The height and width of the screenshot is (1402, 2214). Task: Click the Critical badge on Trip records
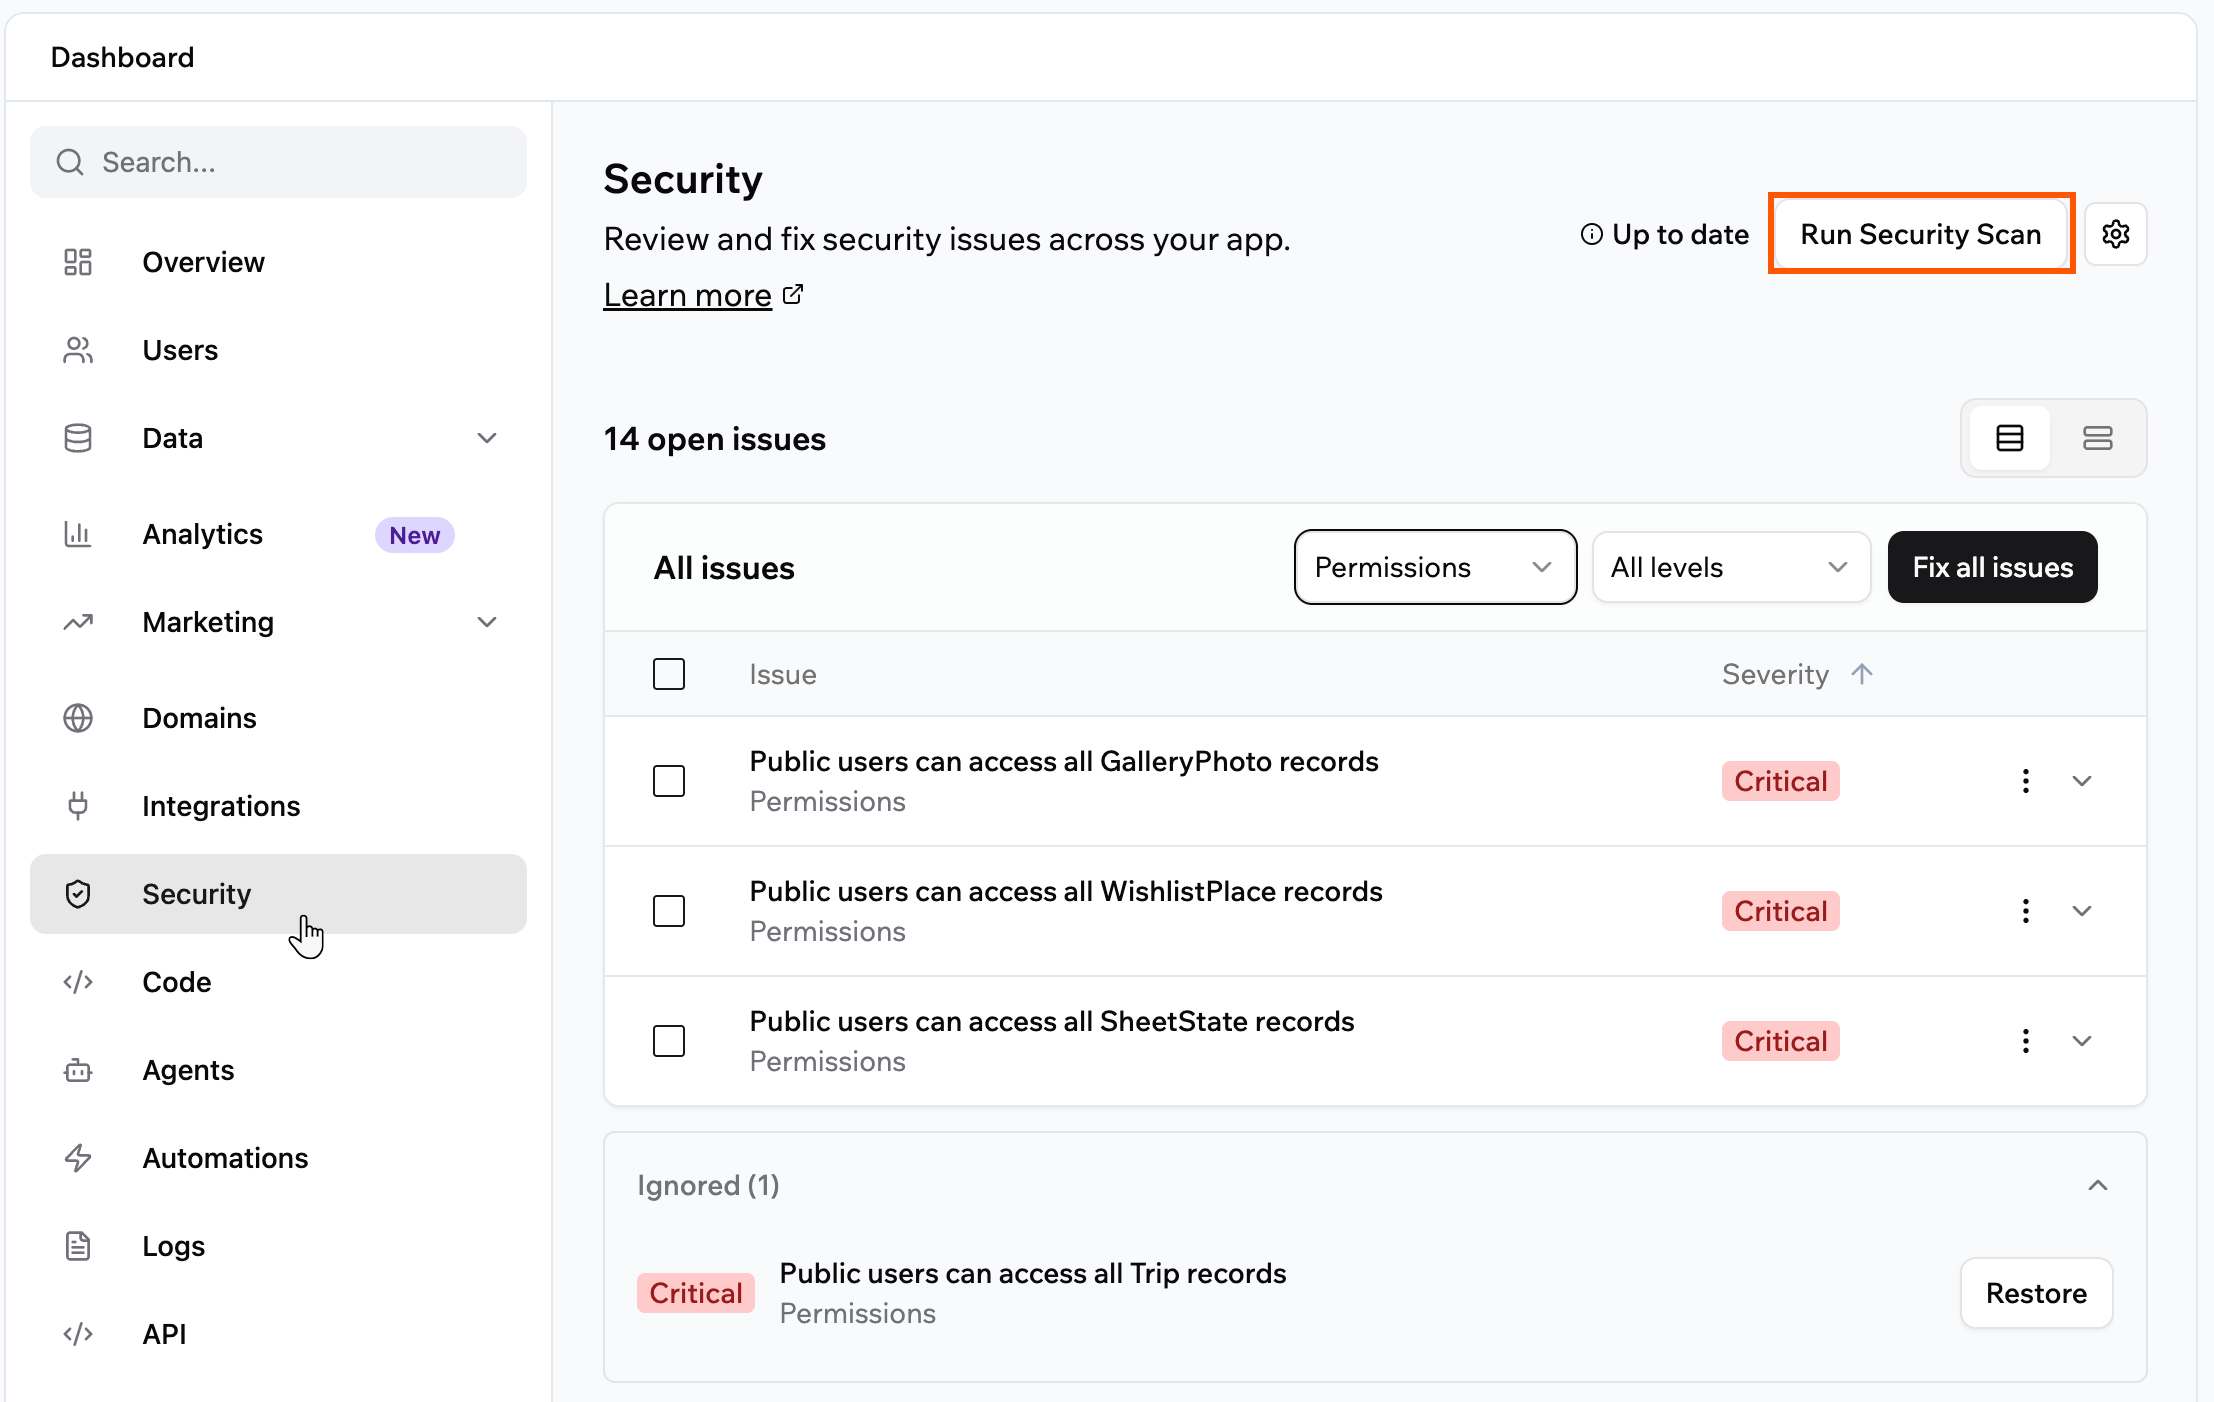click(x=696, y=1293)
